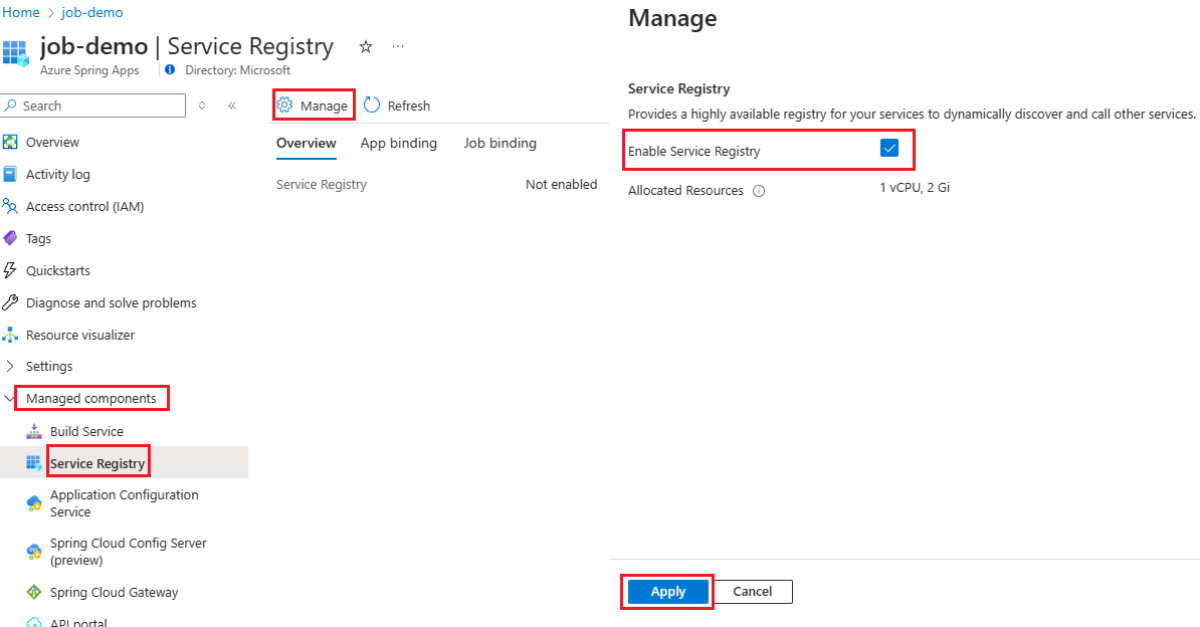Switch to the Overview tab
Screen dimensions: 1200x627
tap(306, 143)
